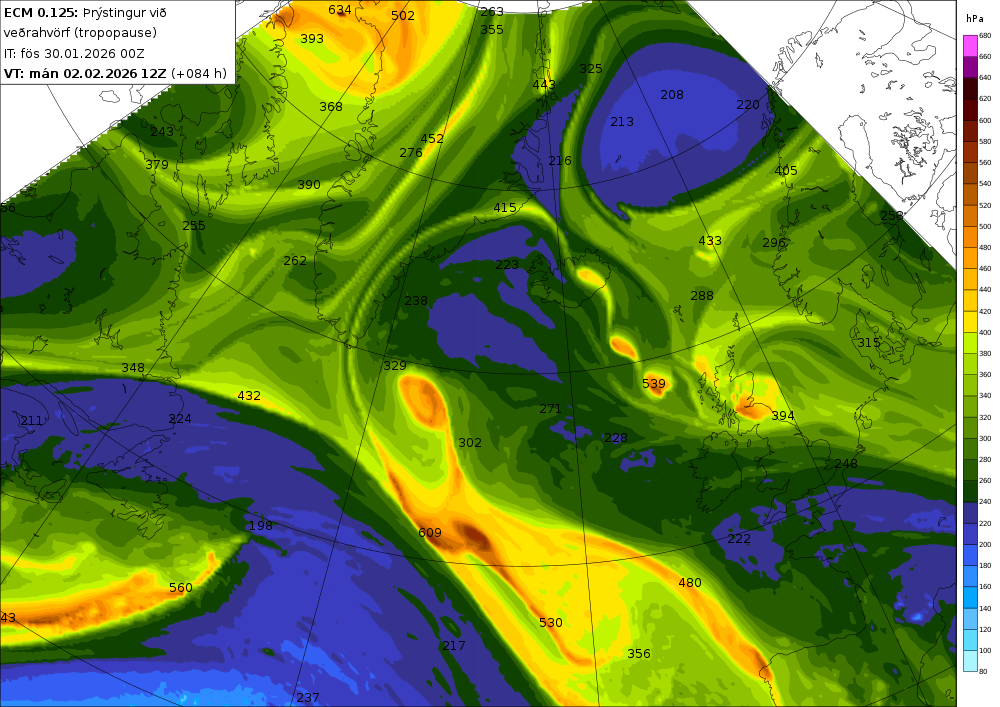Viewport: 1000px width, 707px height.
Task: Click the map value '248'
Action: point(846,464)
